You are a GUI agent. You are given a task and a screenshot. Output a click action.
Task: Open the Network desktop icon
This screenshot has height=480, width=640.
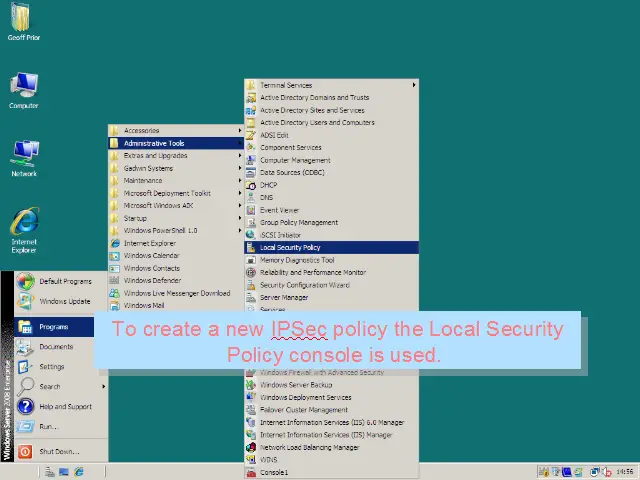(x=24, y=158)
